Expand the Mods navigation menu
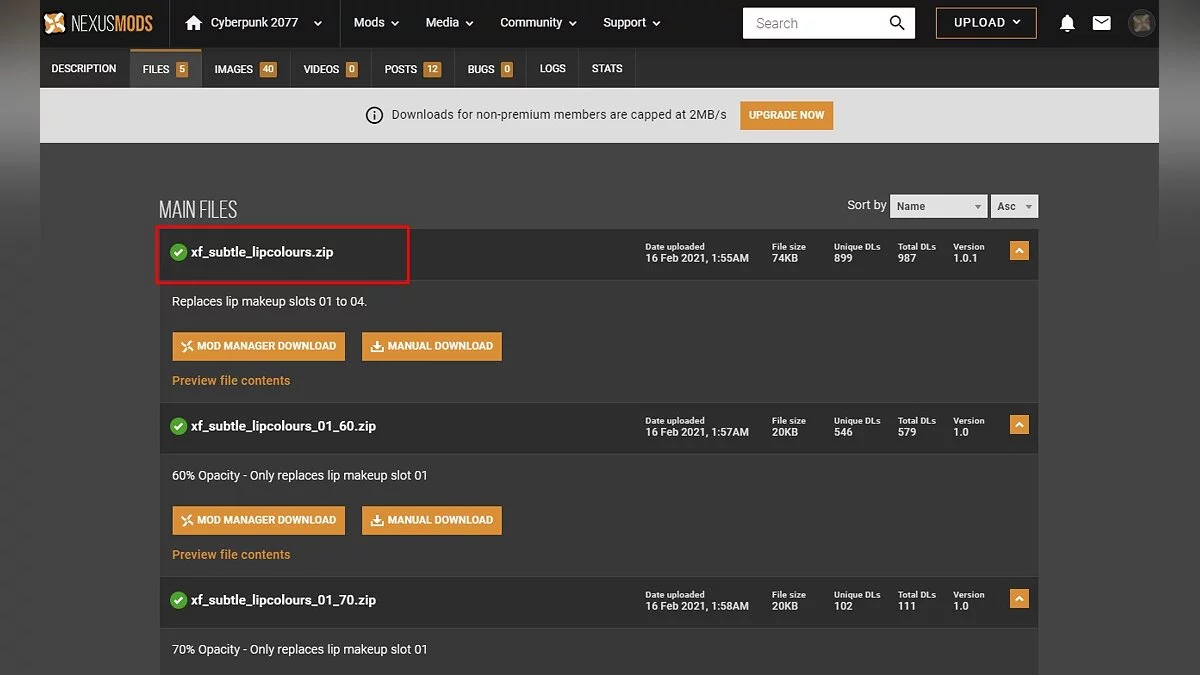Viewport: 1200px width, 675px height. [x=376, y=23]
